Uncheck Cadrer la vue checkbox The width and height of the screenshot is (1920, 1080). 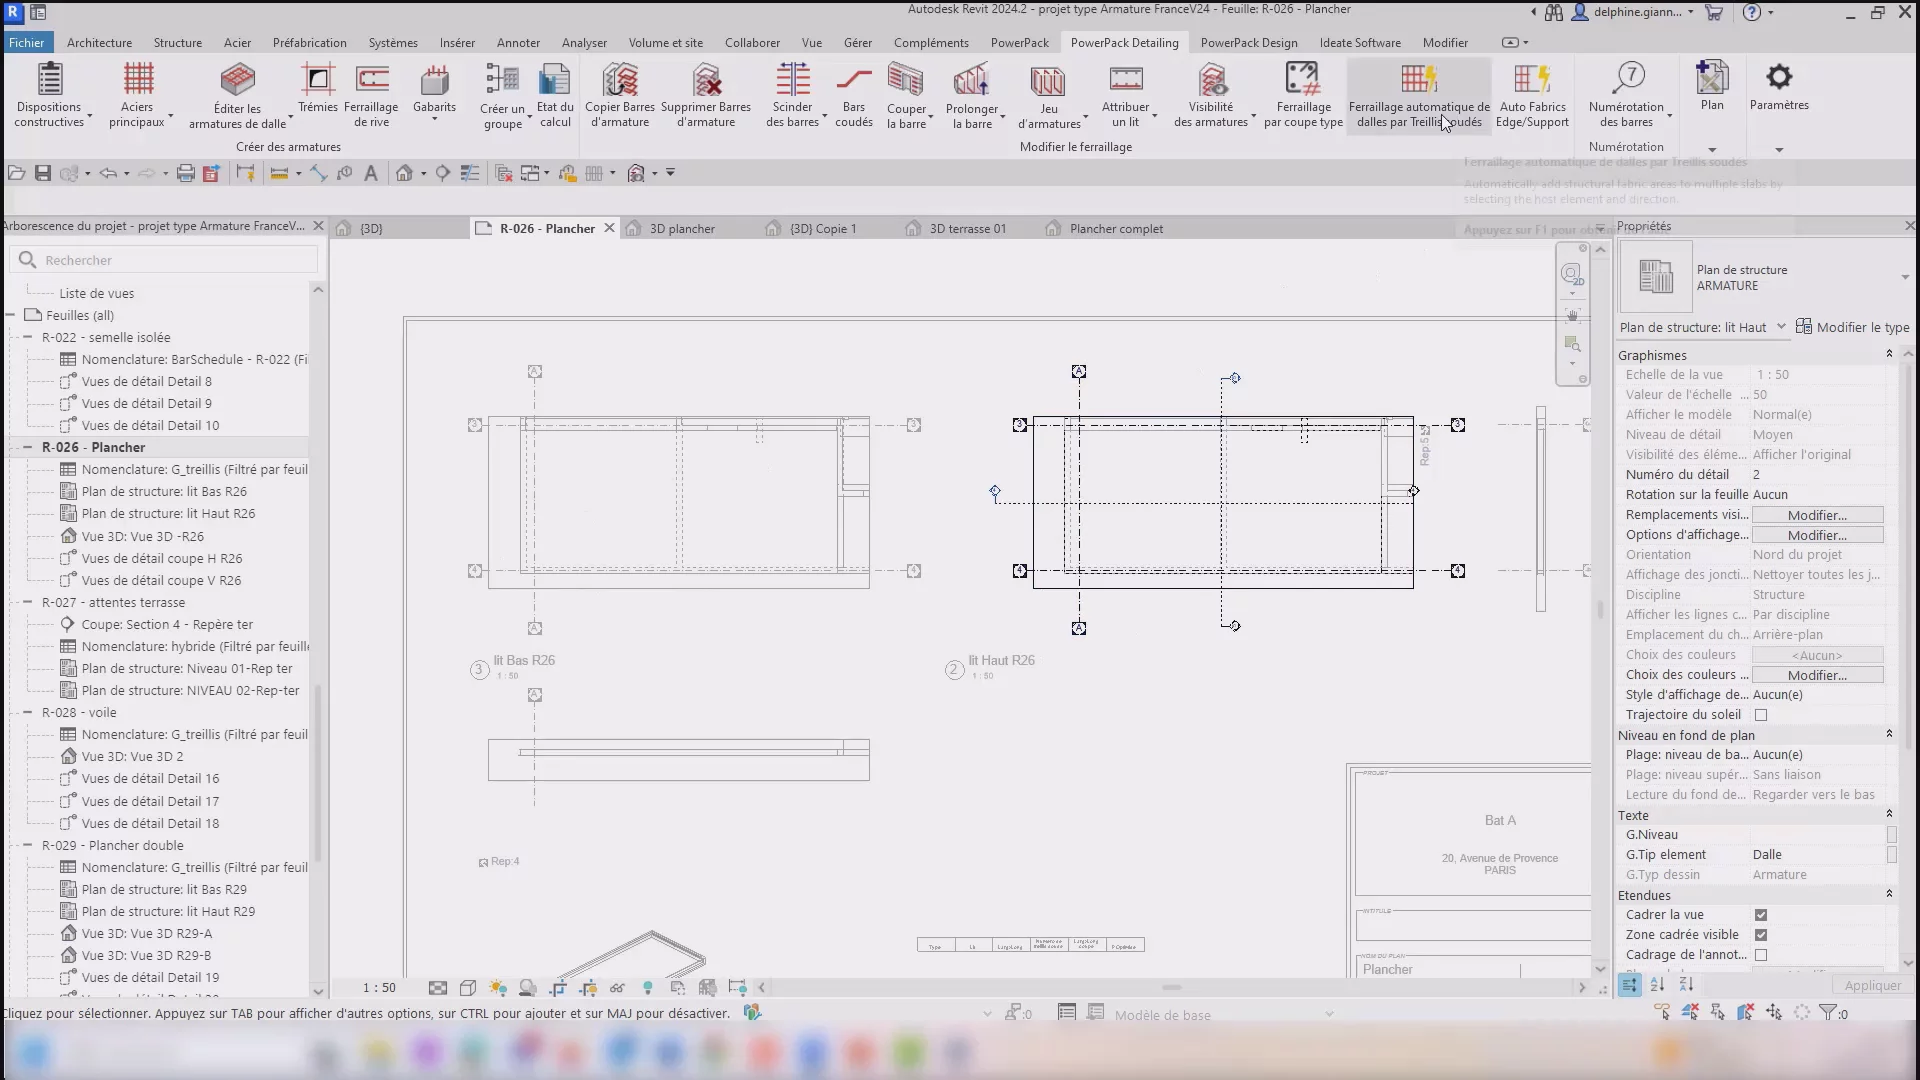coord(1761,915)
